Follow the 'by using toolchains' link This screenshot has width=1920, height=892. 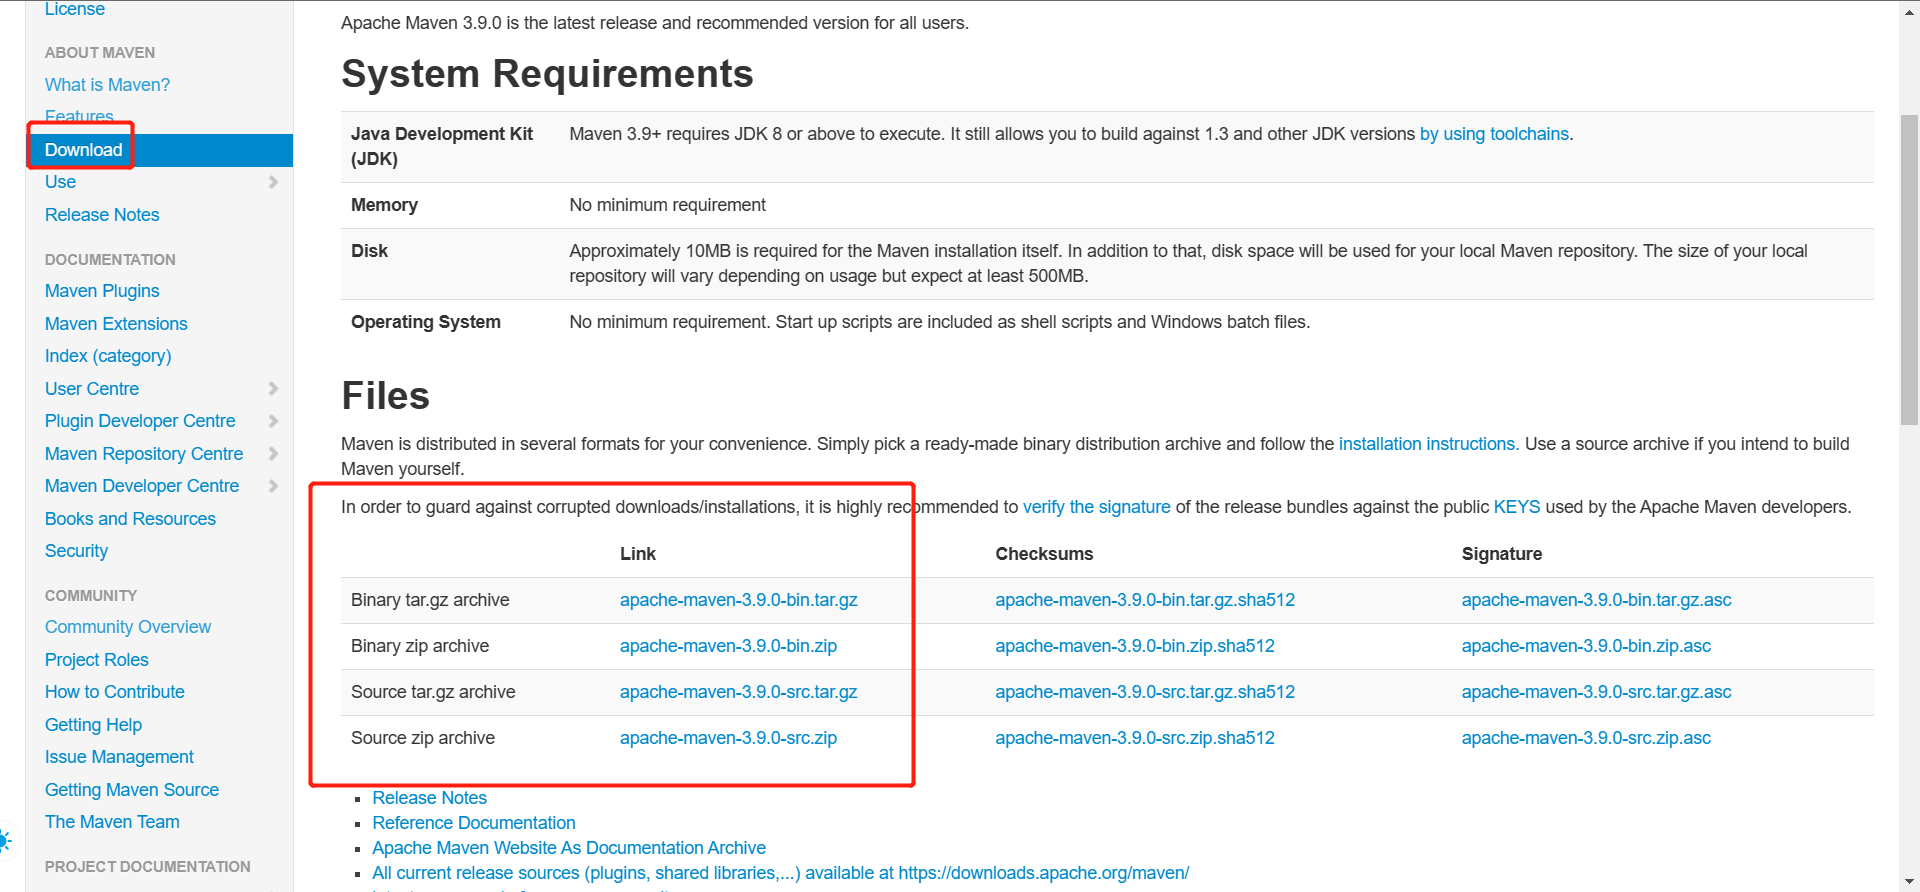(x=1494, y=134)
